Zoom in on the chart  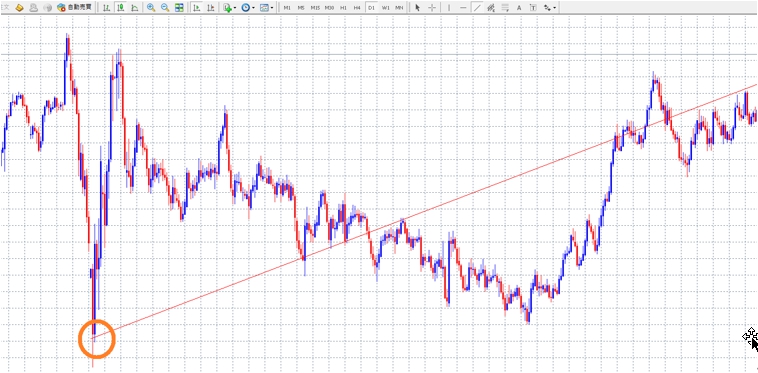tap(151, 8)
